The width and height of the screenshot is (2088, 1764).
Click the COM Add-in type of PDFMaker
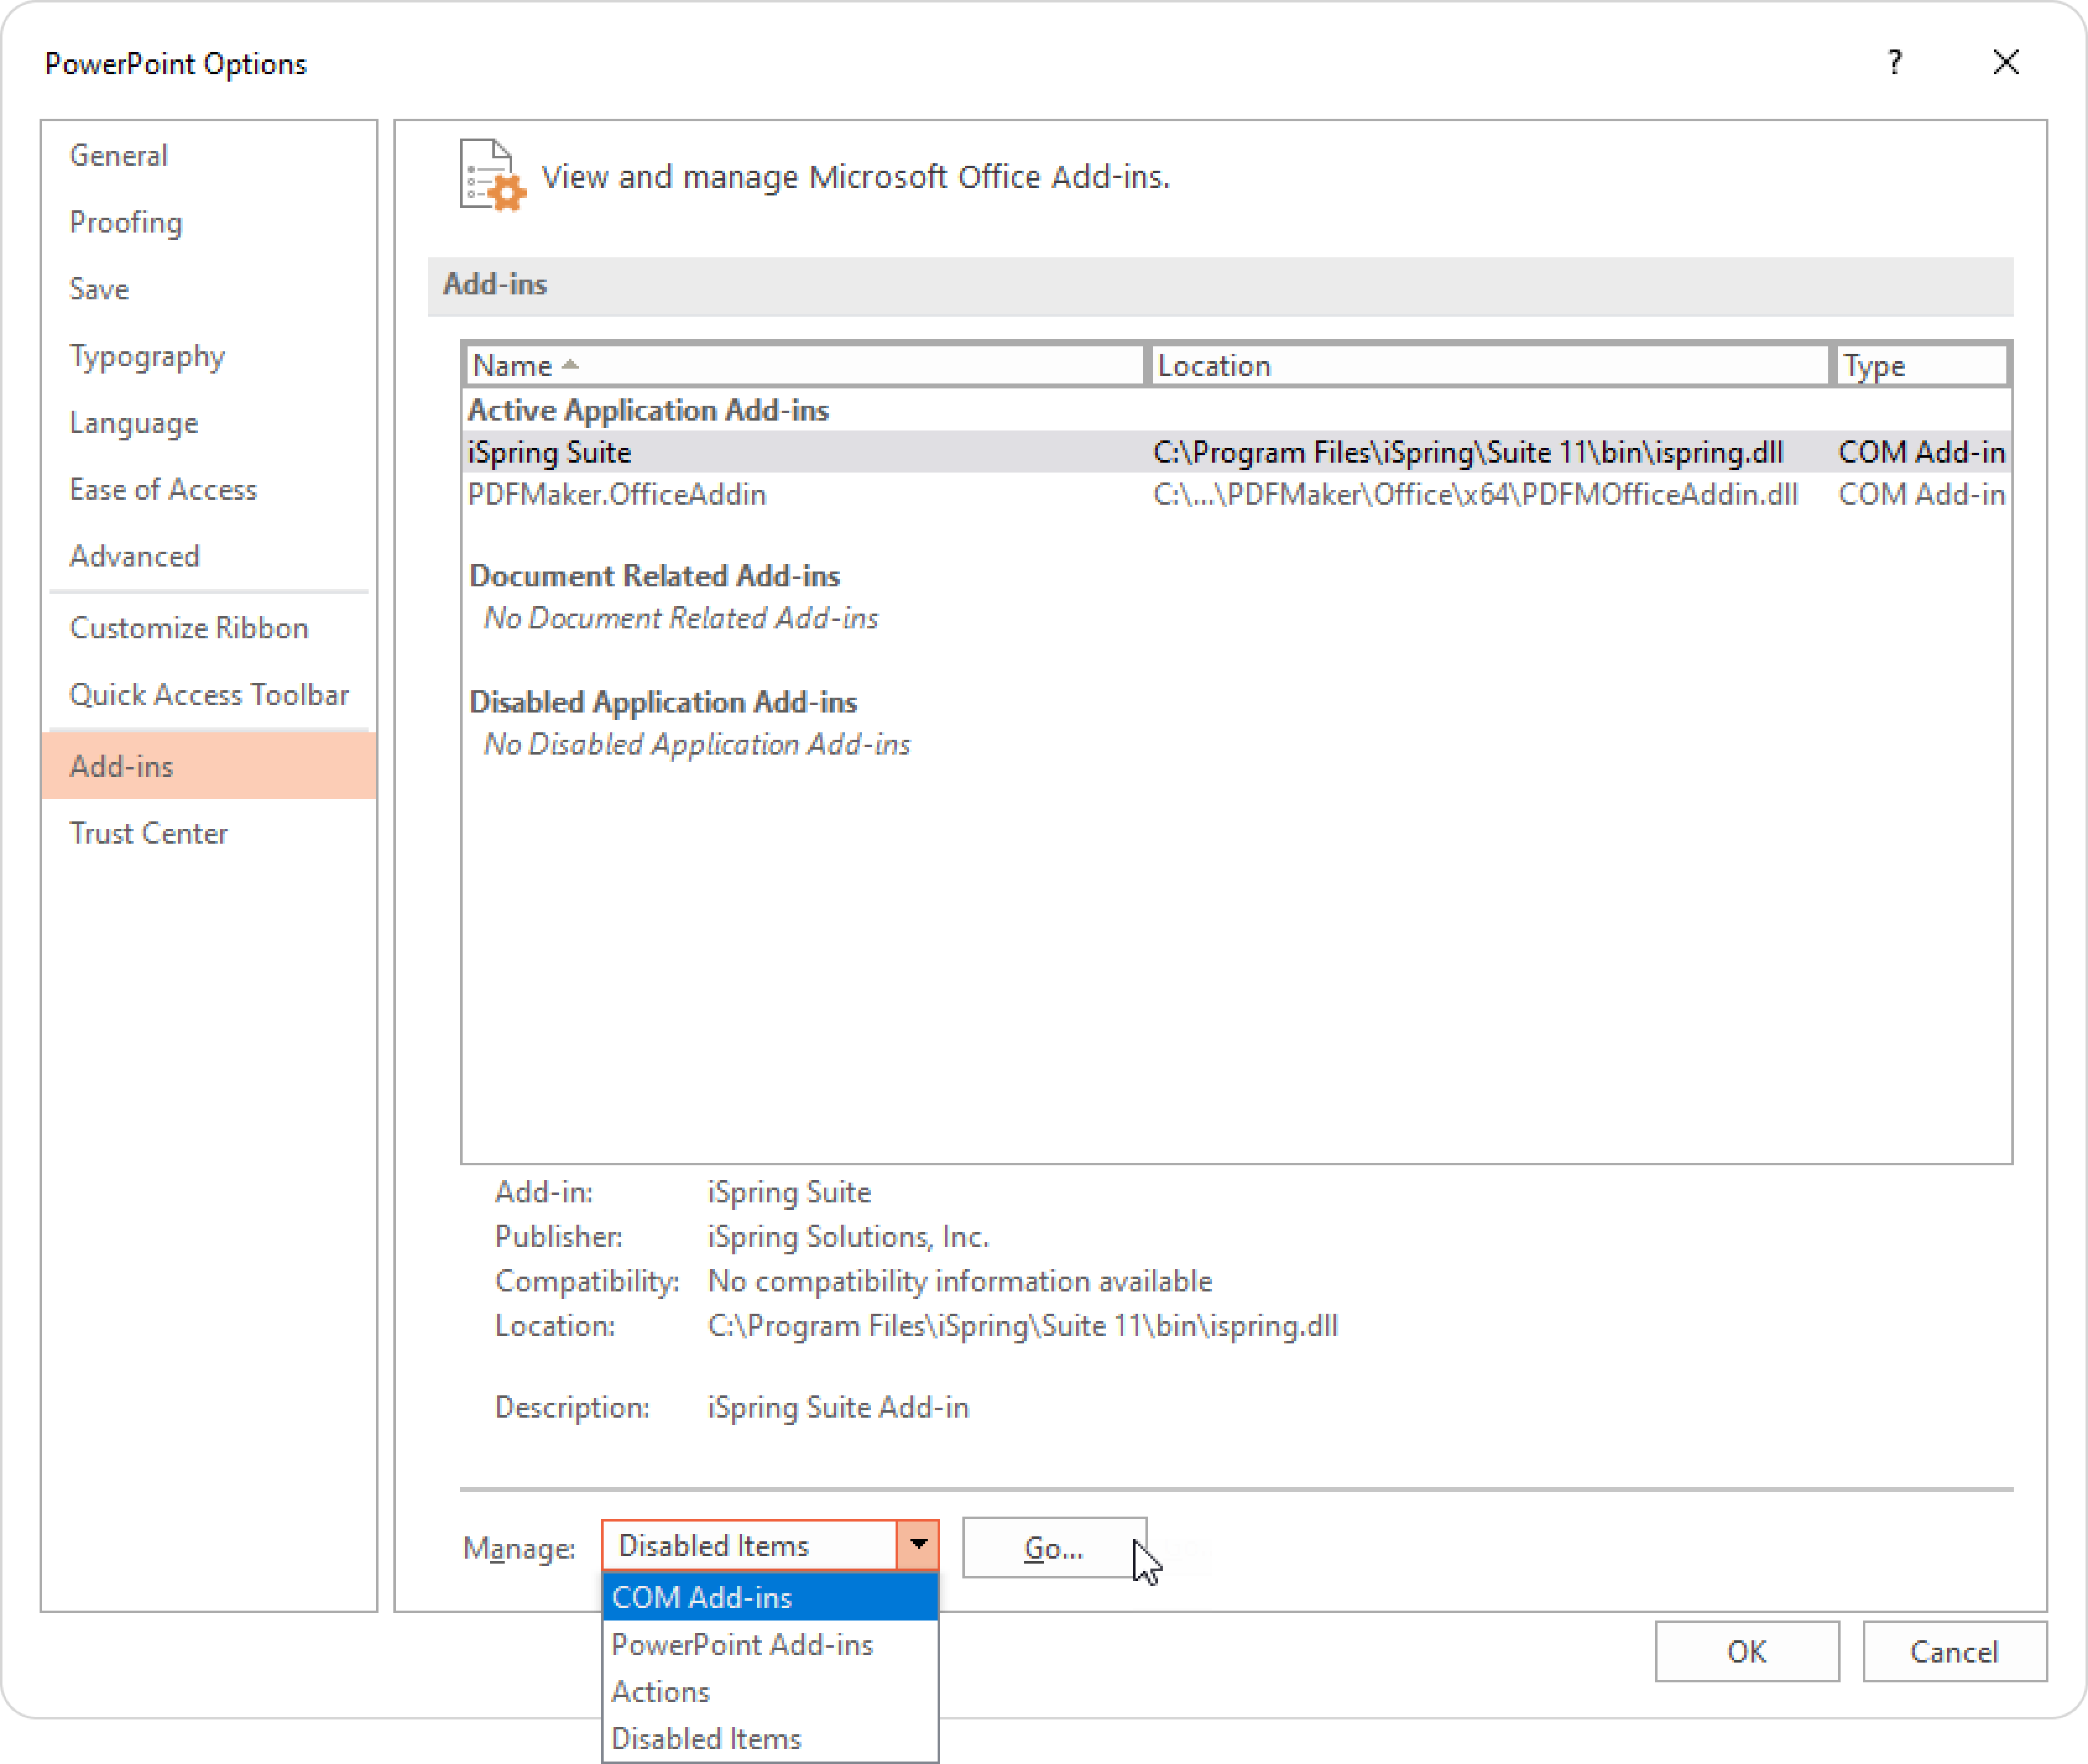[x=1921, y=494]
